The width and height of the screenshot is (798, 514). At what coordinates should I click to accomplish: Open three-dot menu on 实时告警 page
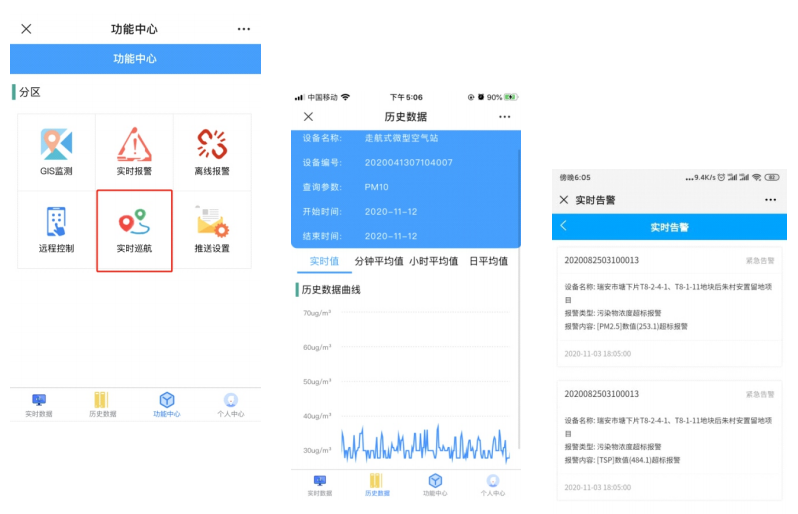[x=770, y=200]
